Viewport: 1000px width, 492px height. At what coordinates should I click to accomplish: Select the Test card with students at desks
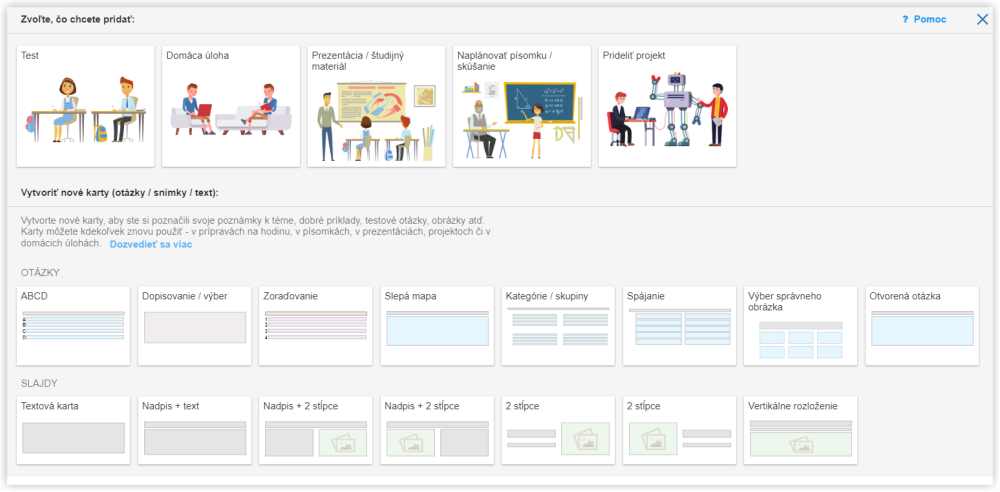86,106
